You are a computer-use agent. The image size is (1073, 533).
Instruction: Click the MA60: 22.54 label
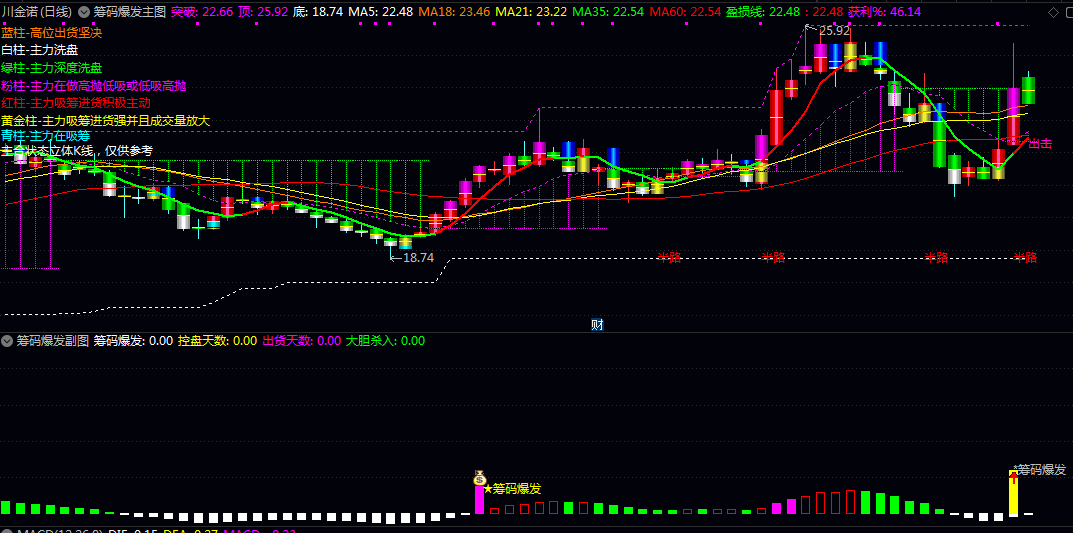click(x=686, y=12)
